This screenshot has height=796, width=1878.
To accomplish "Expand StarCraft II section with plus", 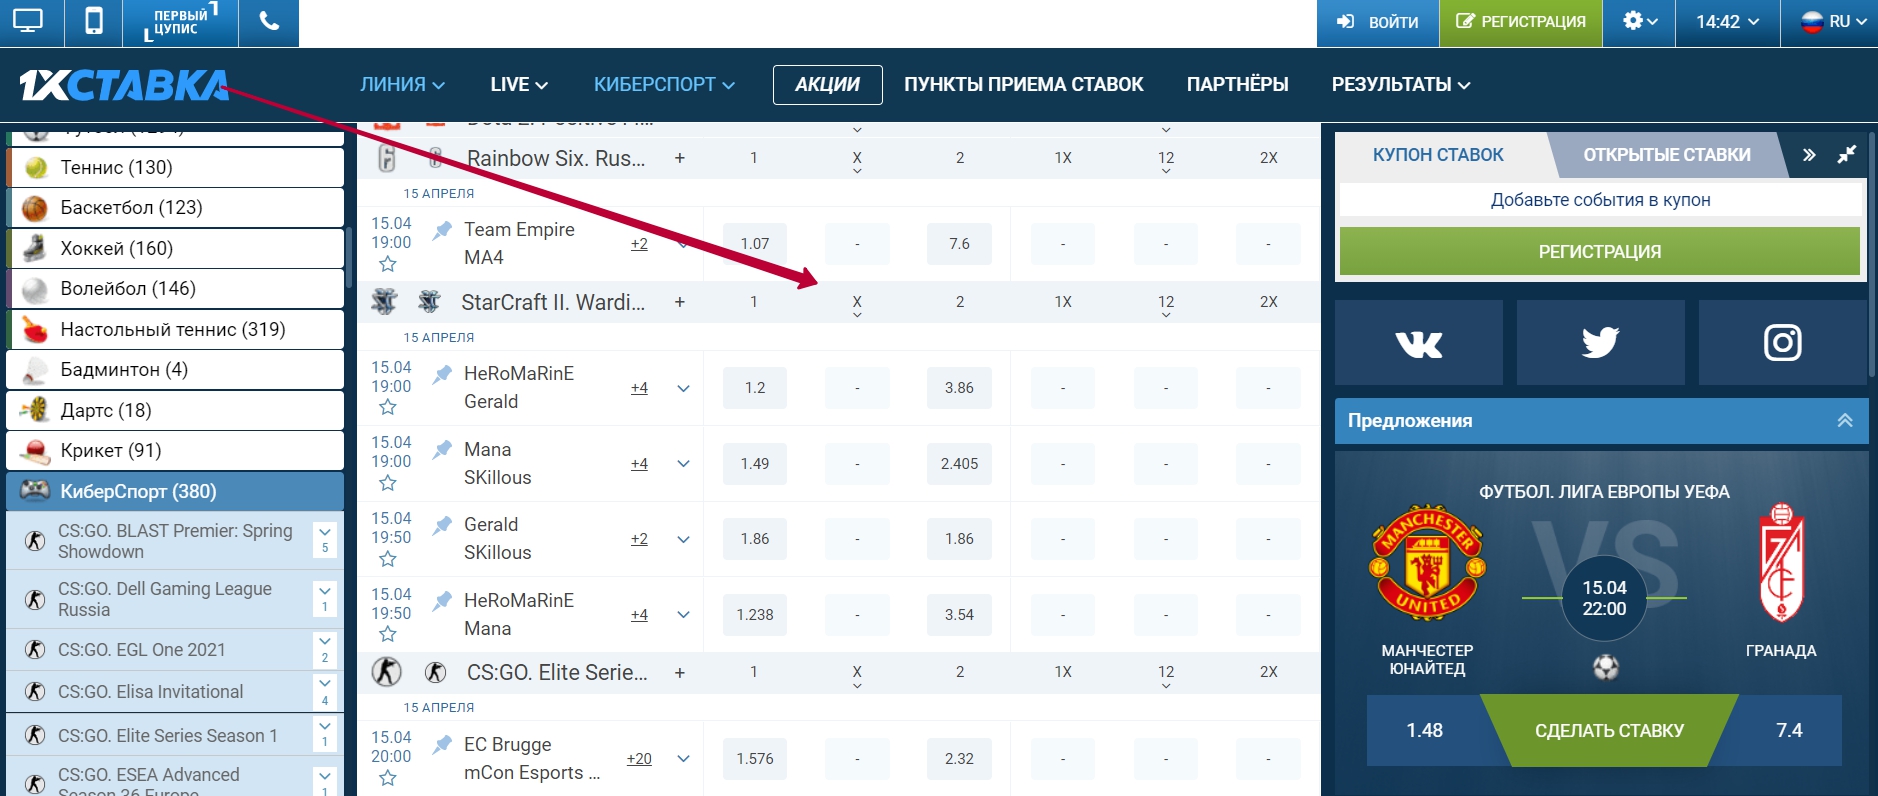I will [x=680, y=302].
